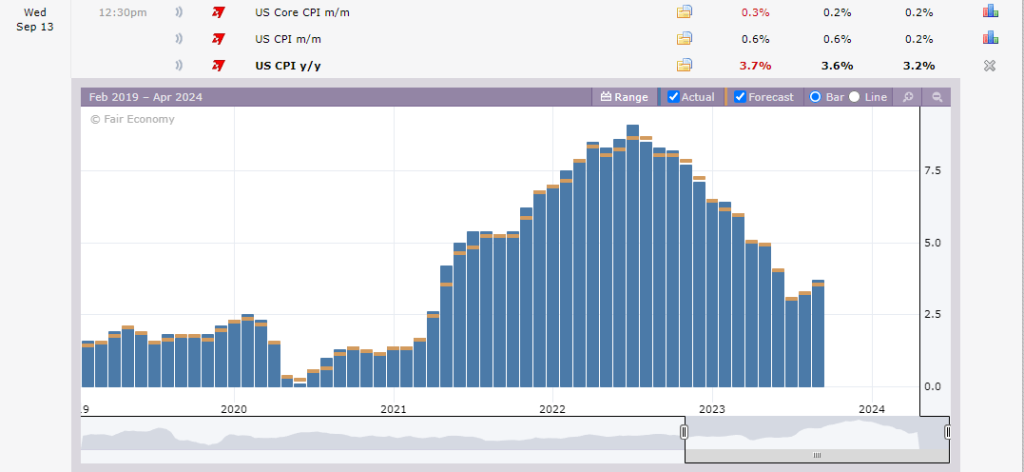Image resolution: width=1024 pixels, height=472 pixels.
Task: Click sound alert icon for US CPI m/m
Action: click(179, 39)
